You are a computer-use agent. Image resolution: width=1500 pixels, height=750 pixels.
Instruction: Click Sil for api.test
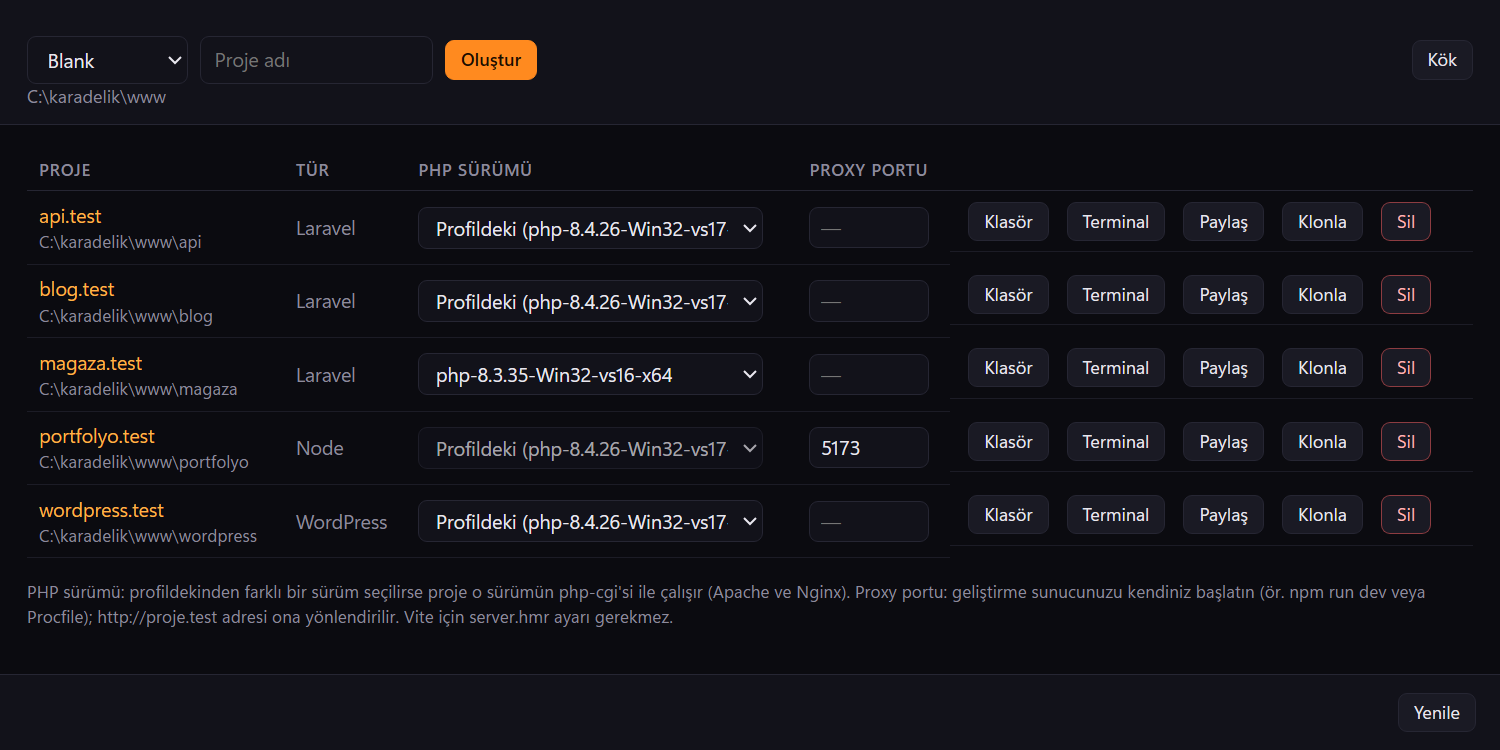click(1406, 222)
